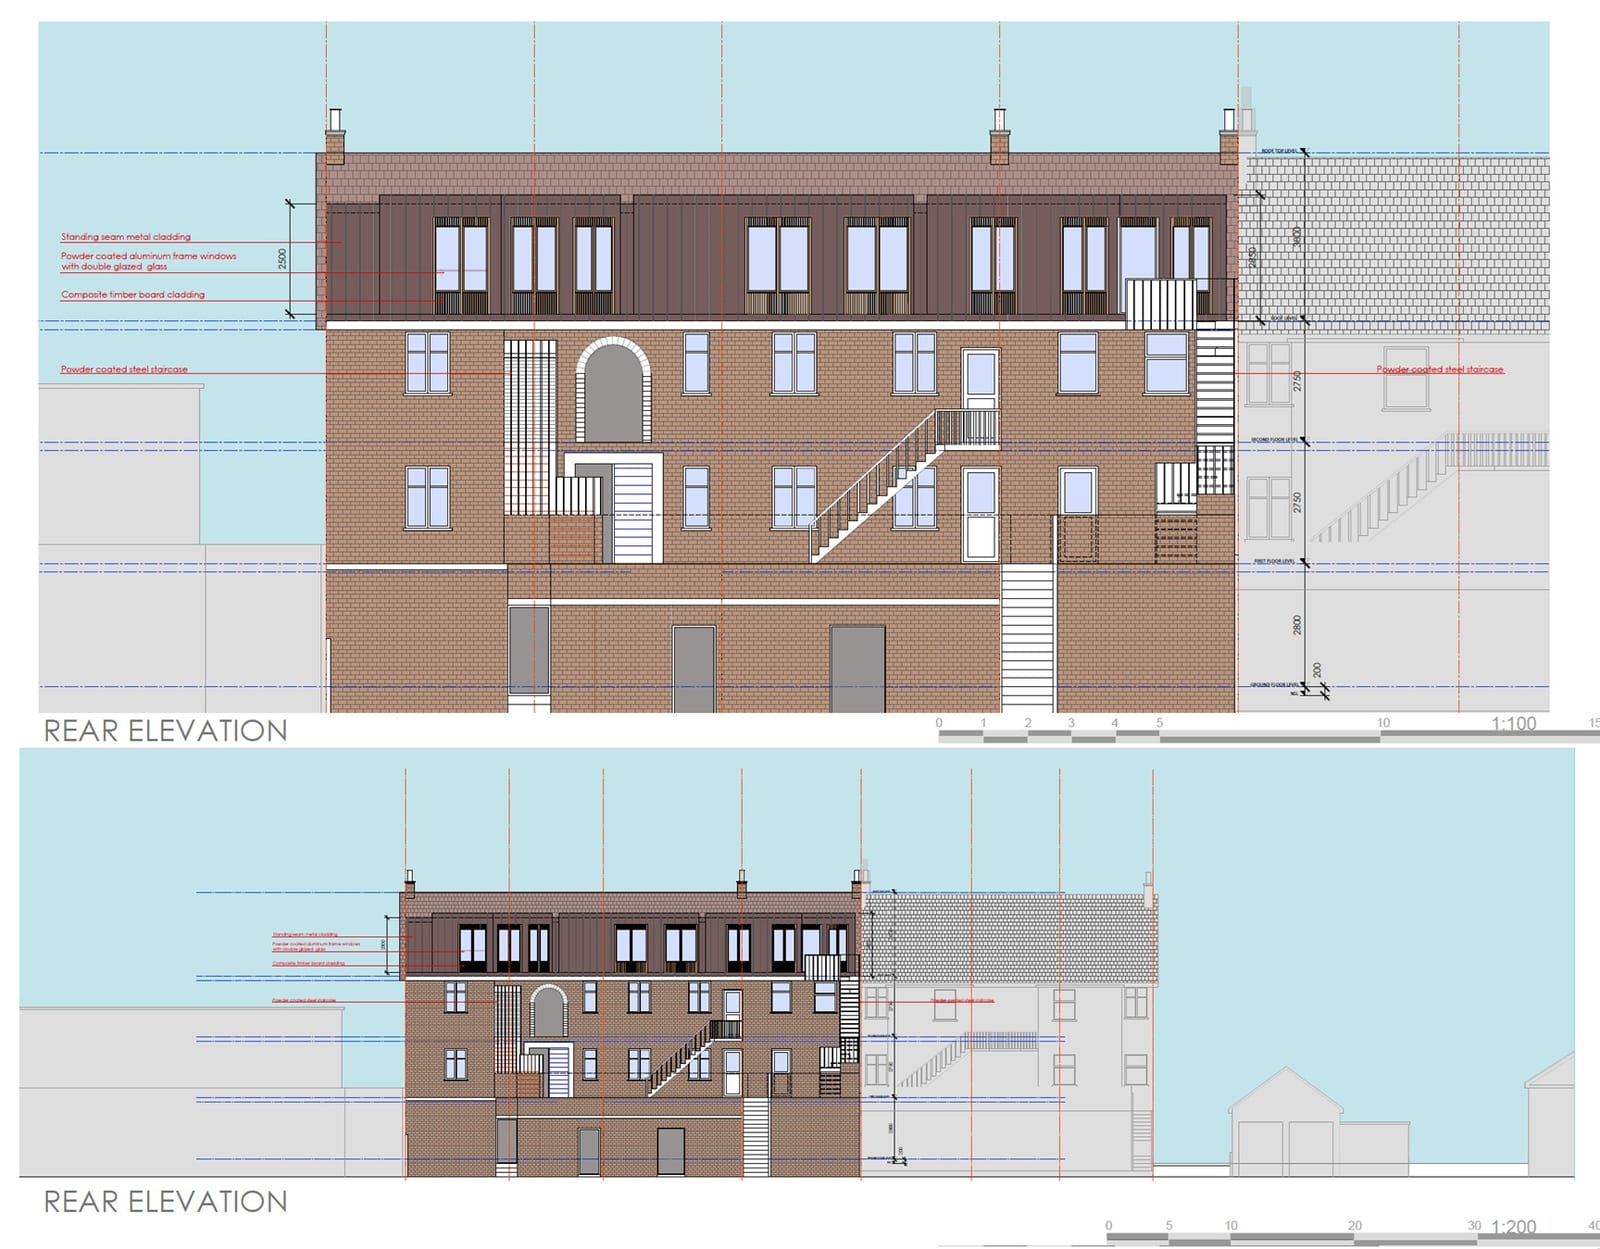
Task: Select the "Composite timber board cladding" label in 1:100 drawing
Action: [x=133, y=295]
